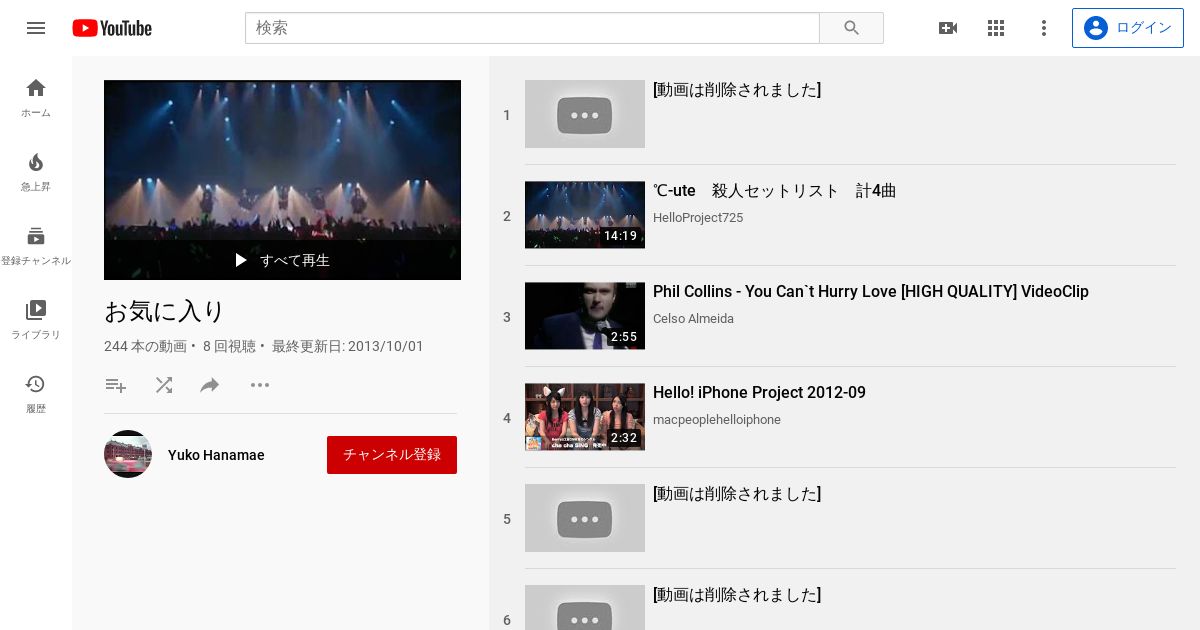The height and width of the screenshot is (630, 1200).
Task: Open deleted video placeholder in row 5
Action: click(x=585, y=518)
